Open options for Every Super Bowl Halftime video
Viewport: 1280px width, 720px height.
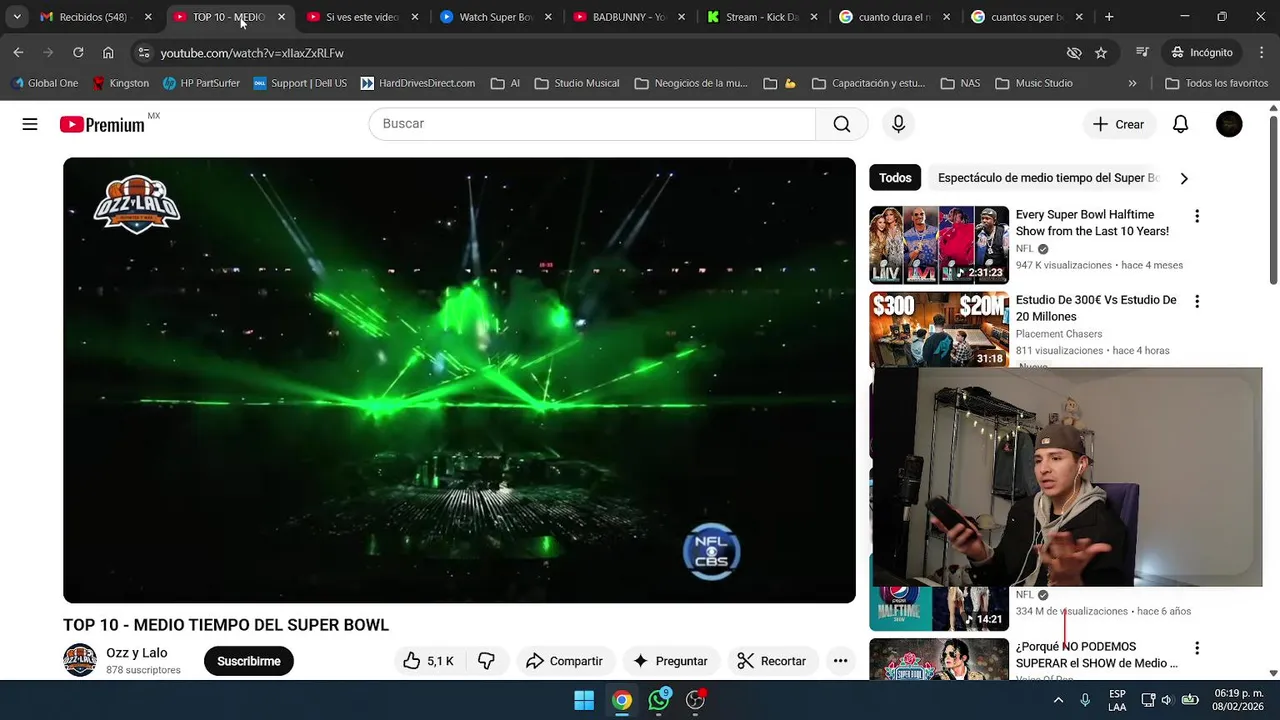1197,216
